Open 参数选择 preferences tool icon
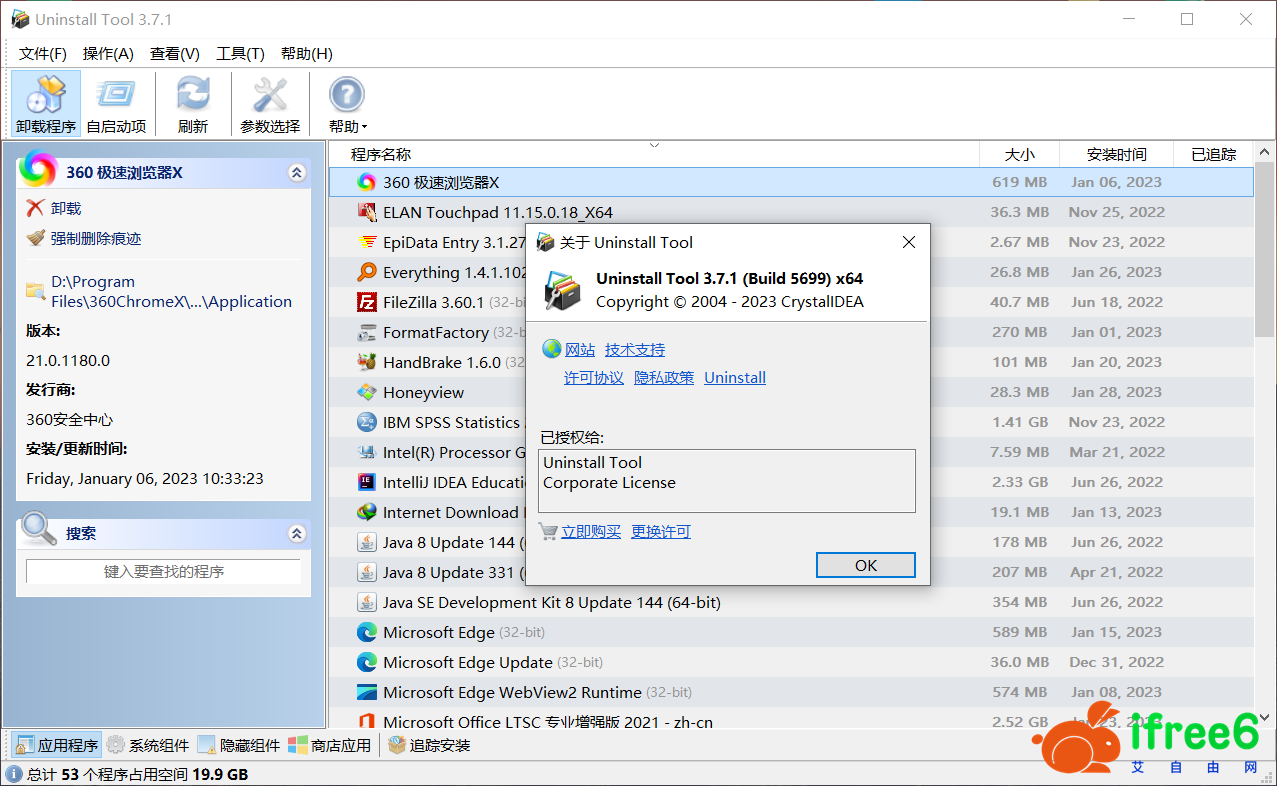Screen dimensions: 1277x786 269,104
